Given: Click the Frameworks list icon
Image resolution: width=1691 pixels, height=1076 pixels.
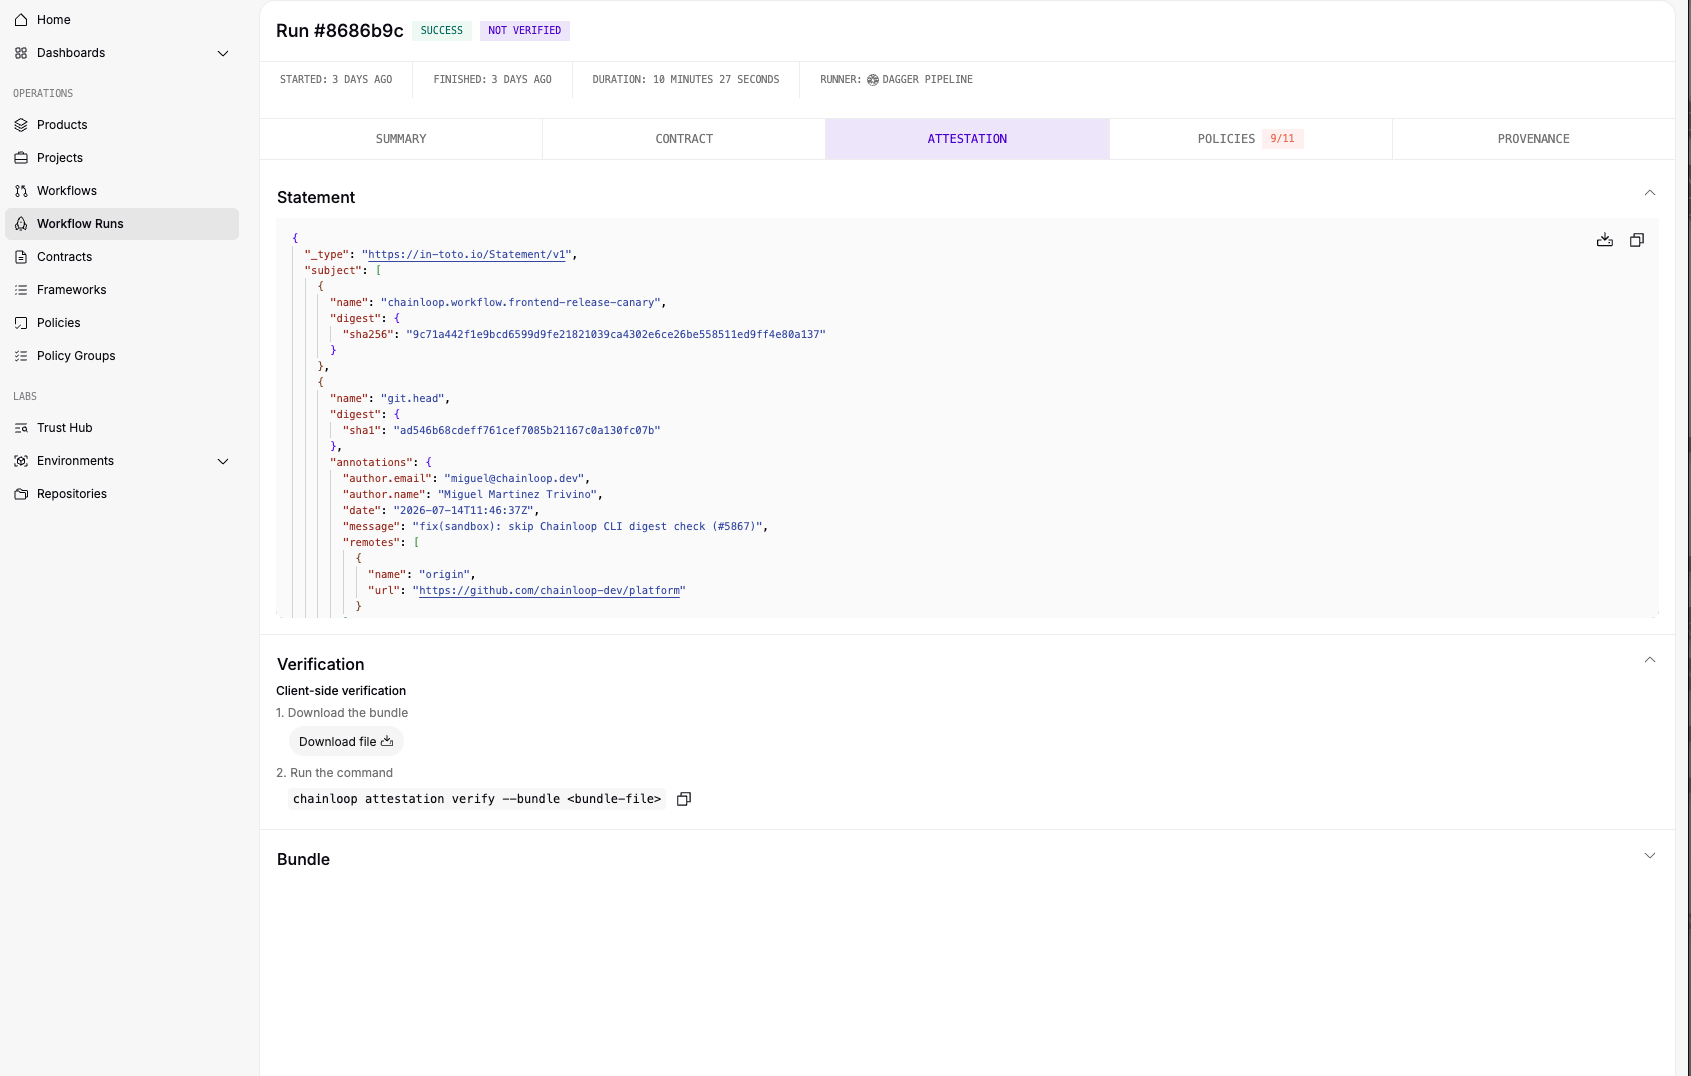Looking at the screenshot, I should (x=21, y=290).
